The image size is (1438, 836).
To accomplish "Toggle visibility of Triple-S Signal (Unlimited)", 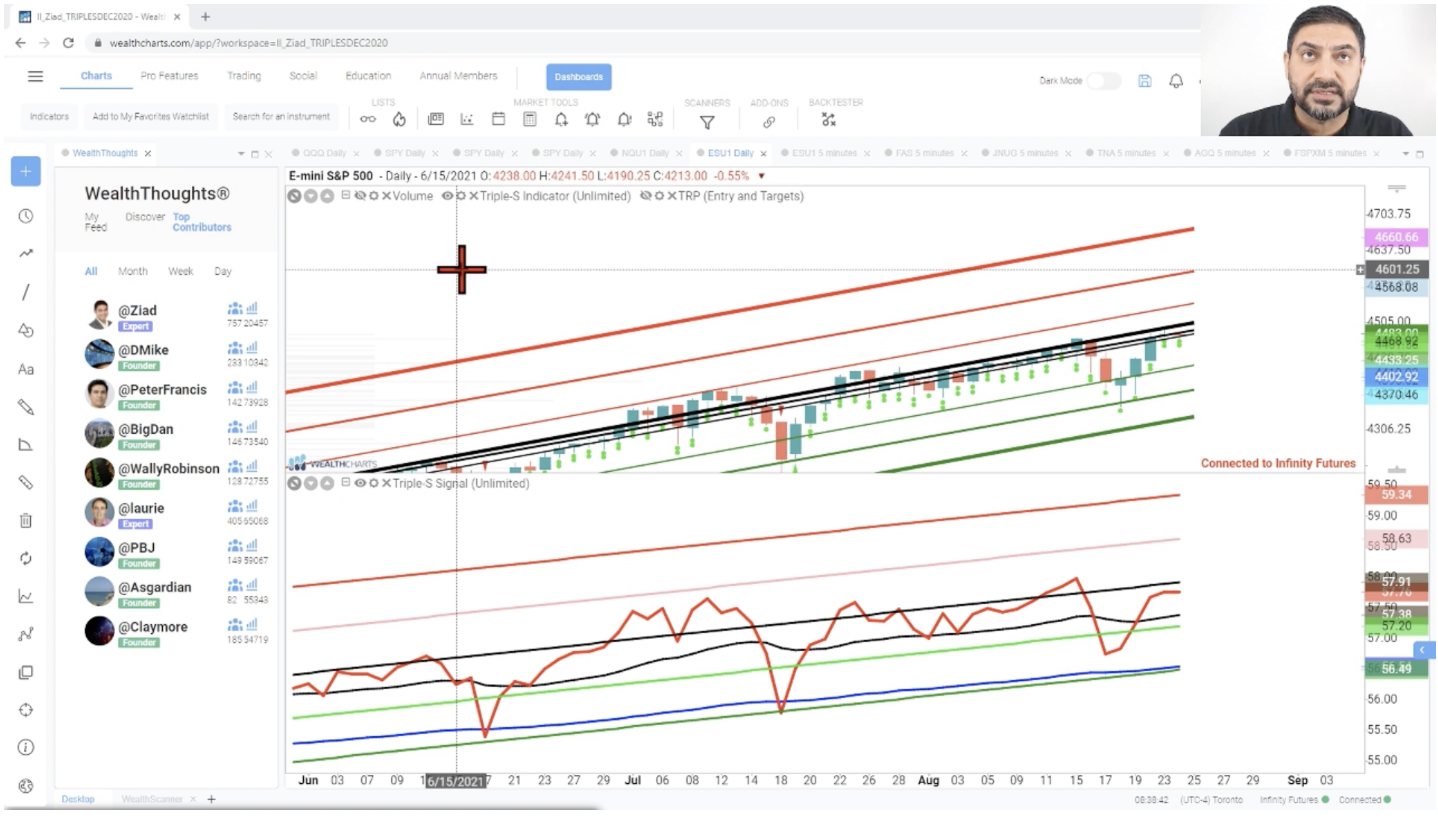I will click(360, 483).
